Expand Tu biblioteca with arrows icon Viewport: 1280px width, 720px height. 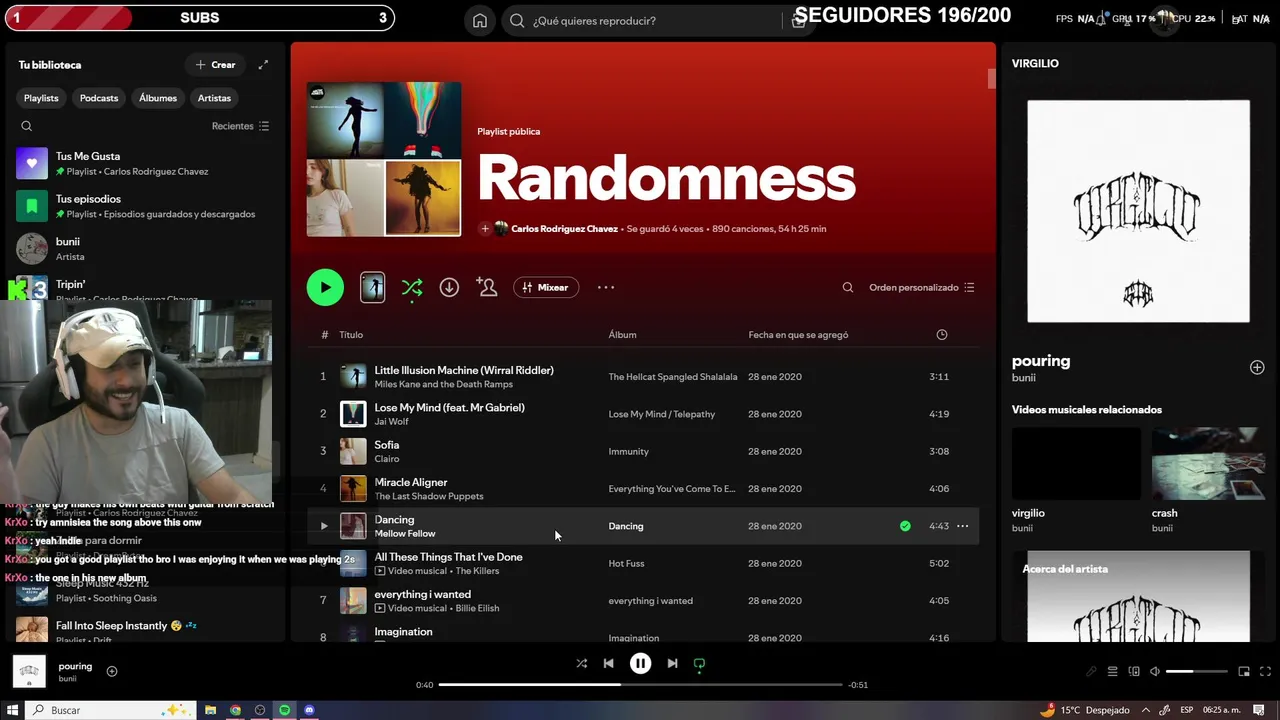click(263, 65)
